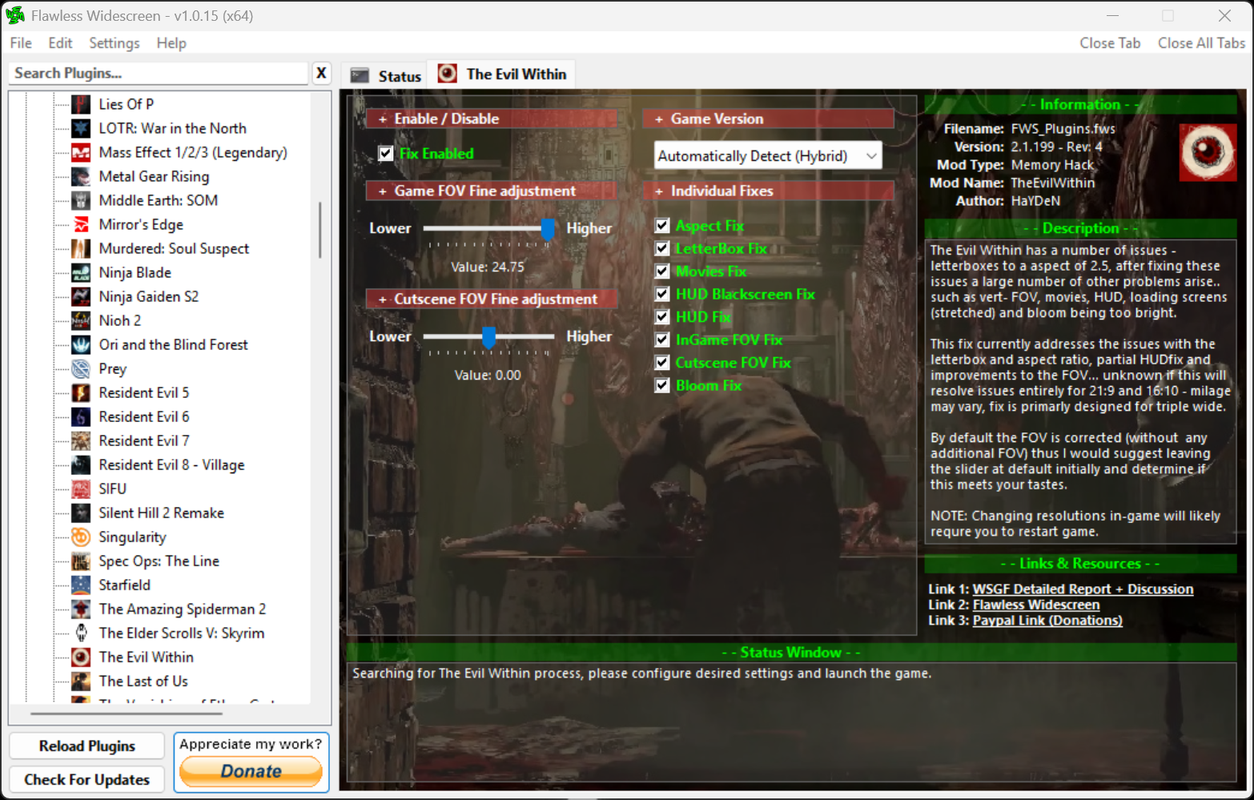Click the Silent Hill 2 Remake icon
The image size is (1254, 800).
pos(81,512)
